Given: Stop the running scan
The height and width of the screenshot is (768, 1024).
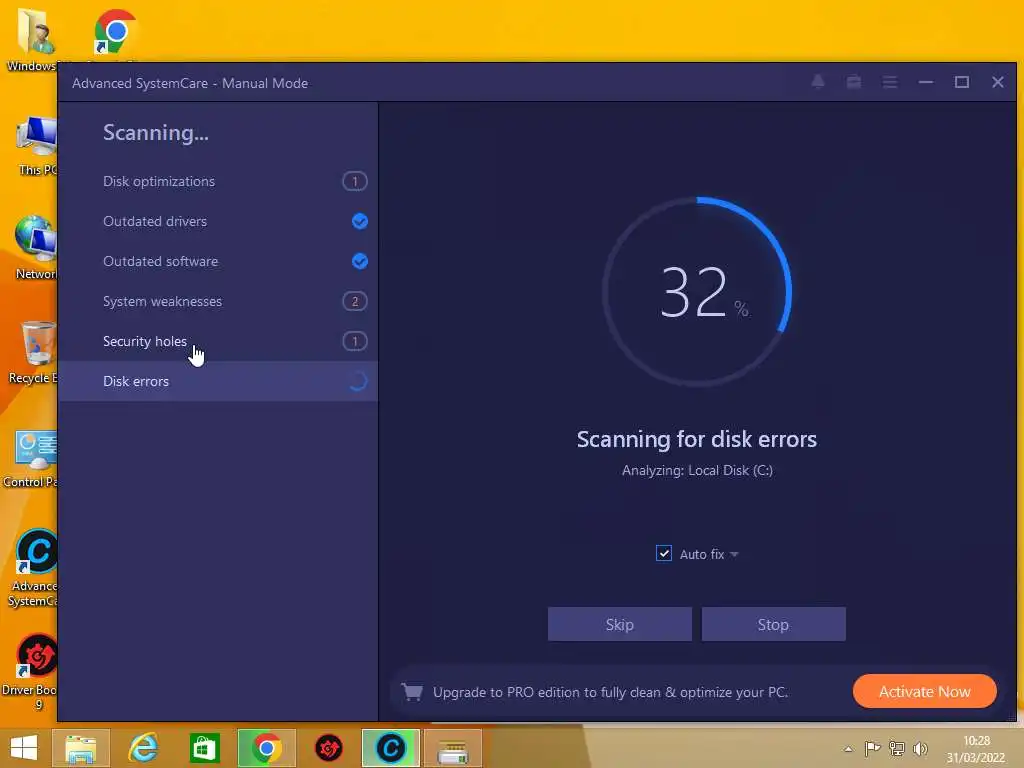Looking at the screenshot, I should point(773,624).
